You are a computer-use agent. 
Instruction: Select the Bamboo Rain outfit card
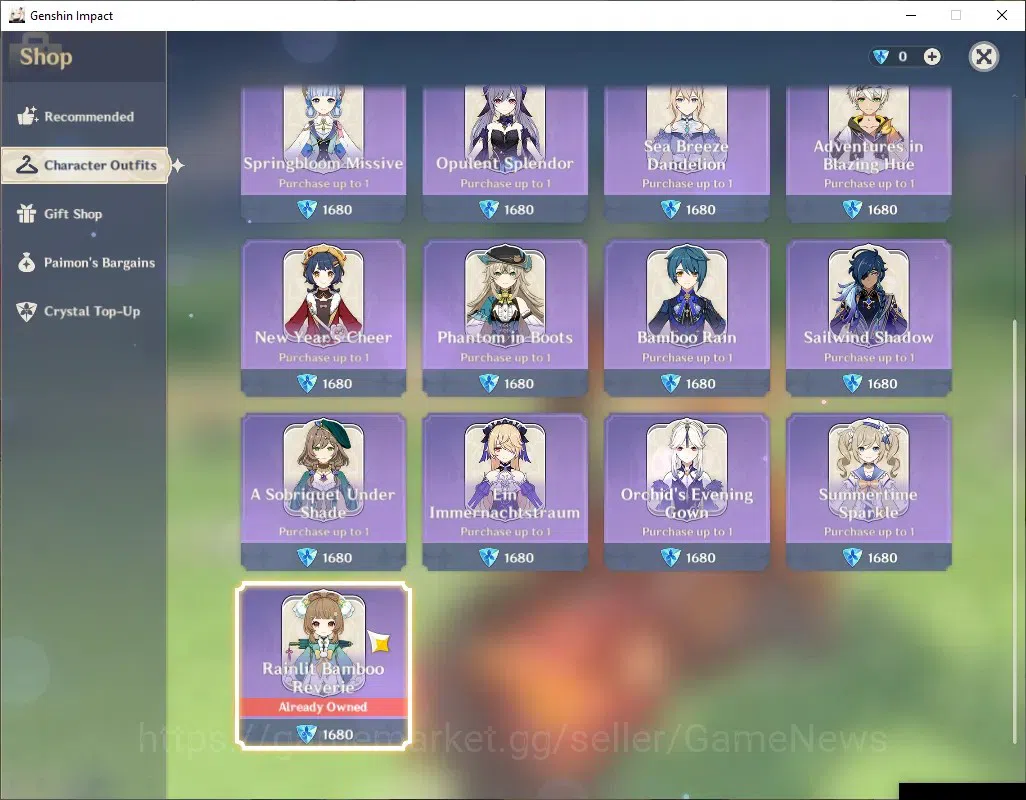(x=686, y=318)
